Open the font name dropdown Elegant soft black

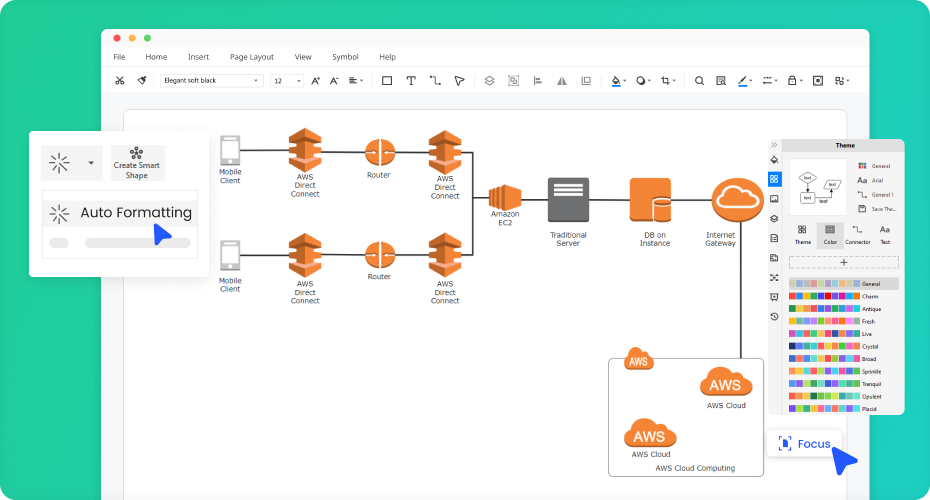pos(211,81)
